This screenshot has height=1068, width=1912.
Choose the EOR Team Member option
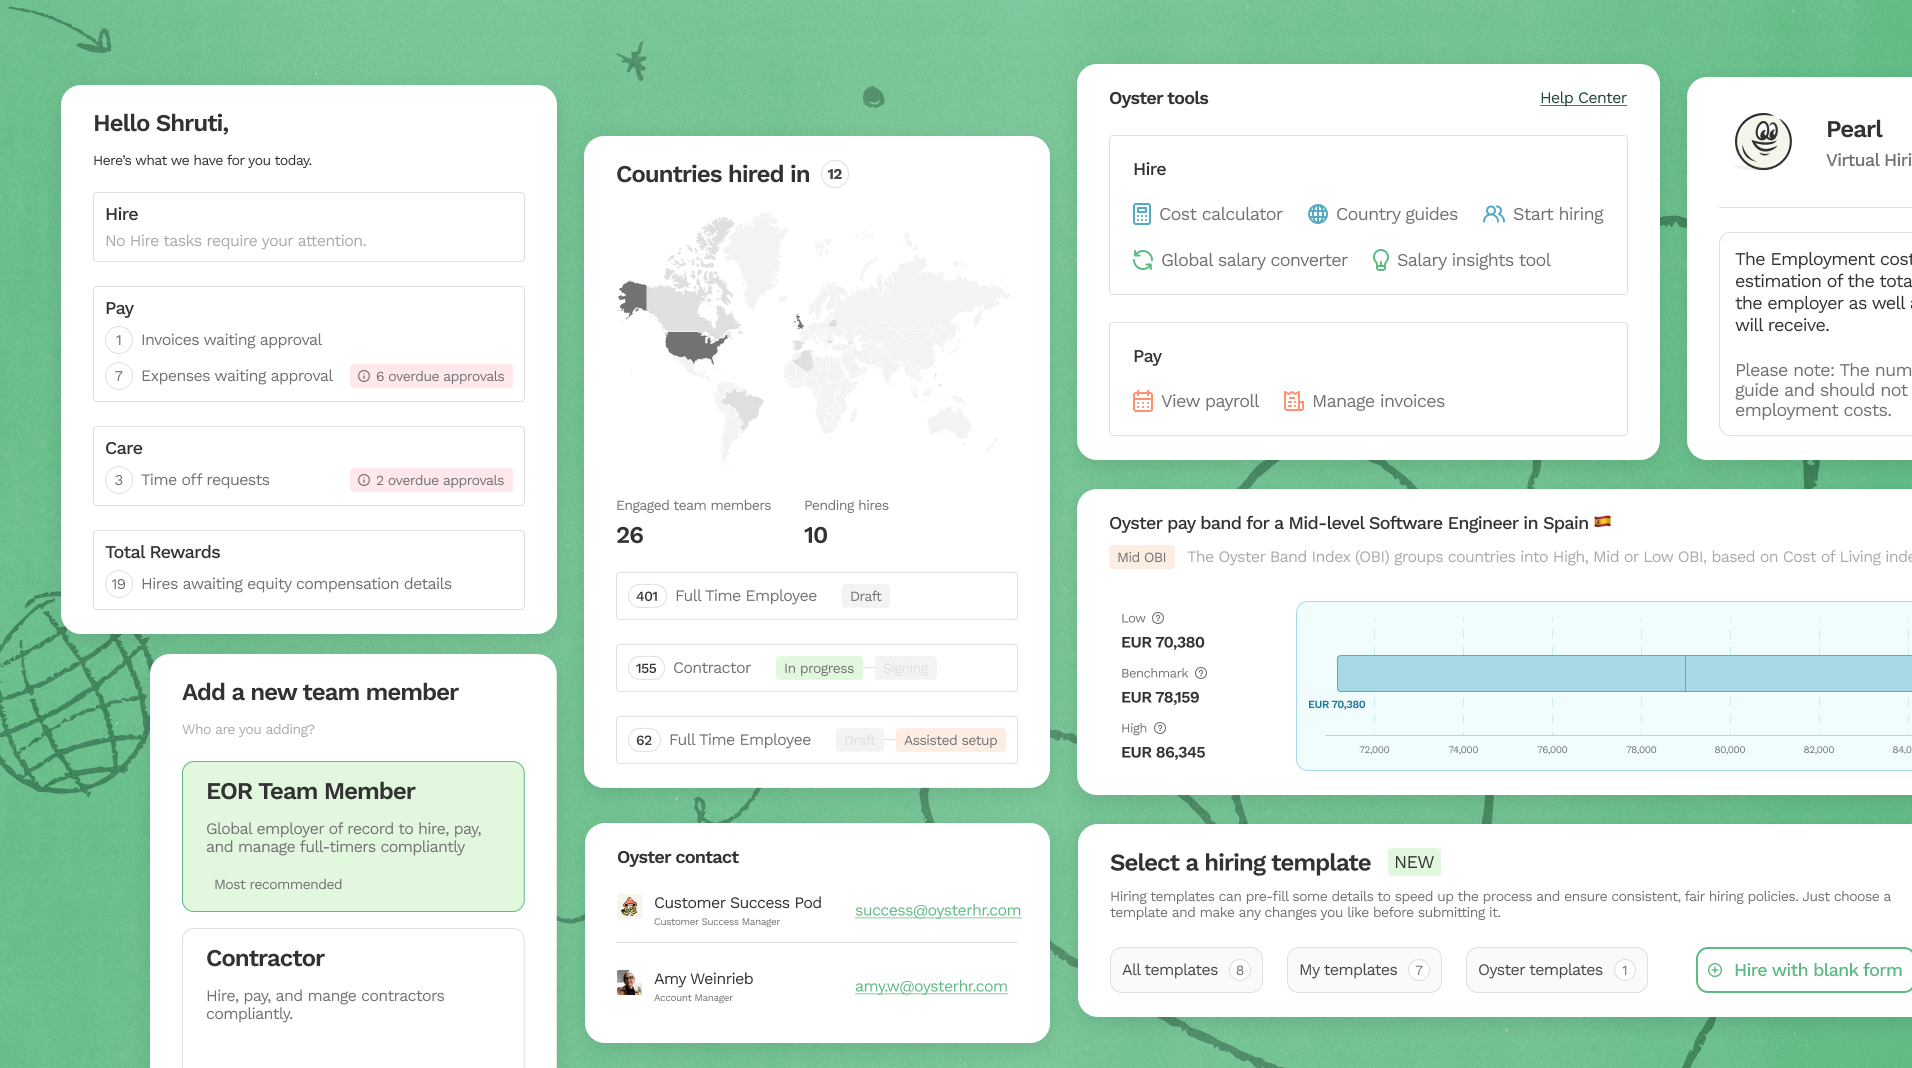click(353, 836)
